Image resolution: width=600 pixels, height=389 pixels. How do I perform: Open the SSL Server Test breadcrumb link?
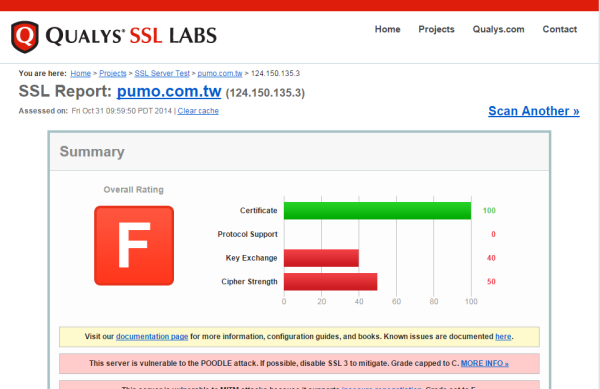[162, 73]
